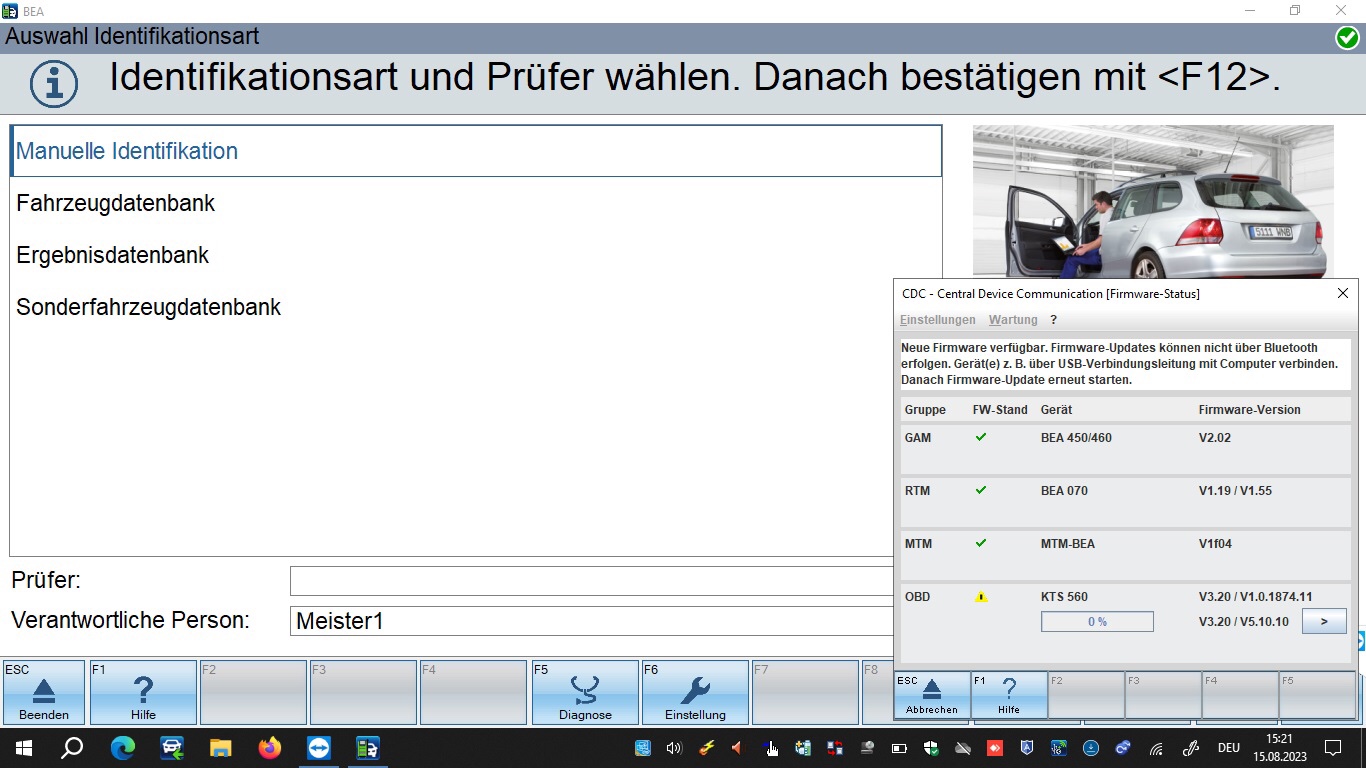The height and width of the screenshot is (768, 1366).
Task: Open F1 Hilfe in the CDC window
Action: (1009, 695)
